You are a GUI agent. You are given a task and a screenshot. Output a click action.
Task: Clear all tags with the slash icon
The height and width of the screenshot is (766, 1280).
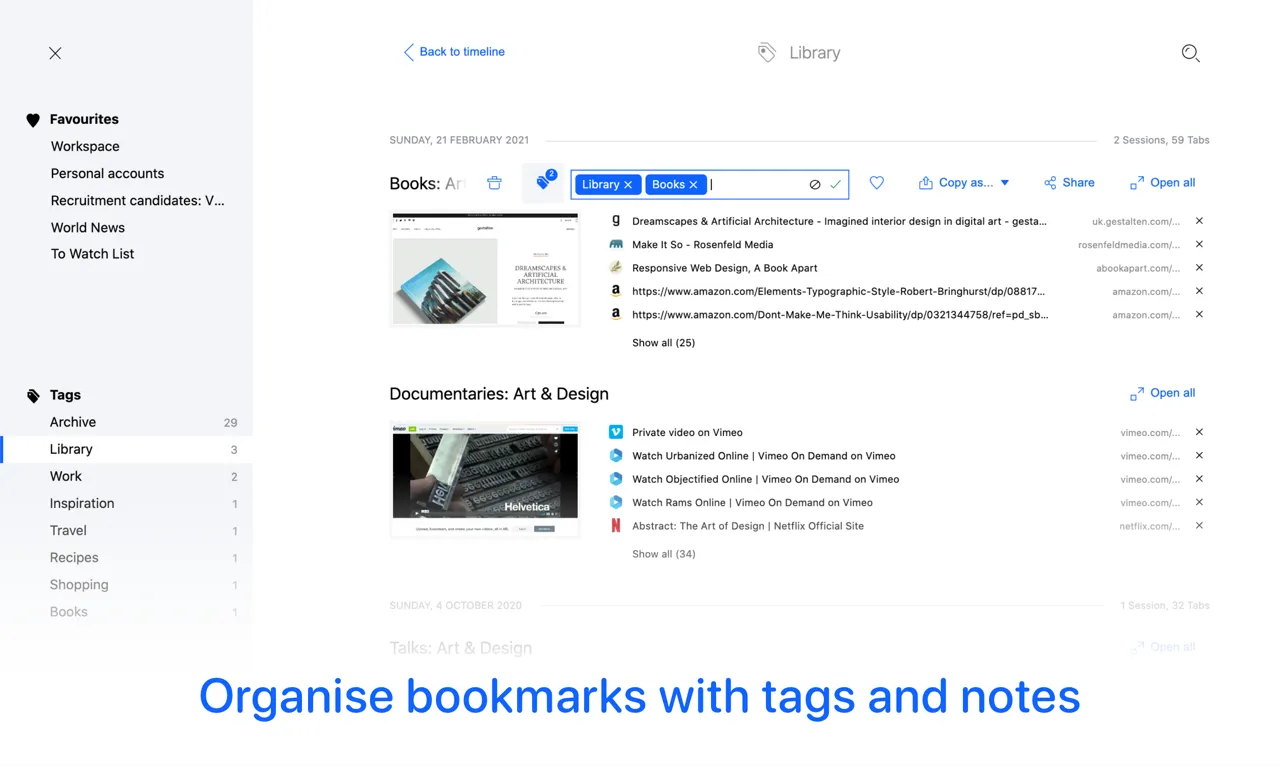[x=815, y=184]
